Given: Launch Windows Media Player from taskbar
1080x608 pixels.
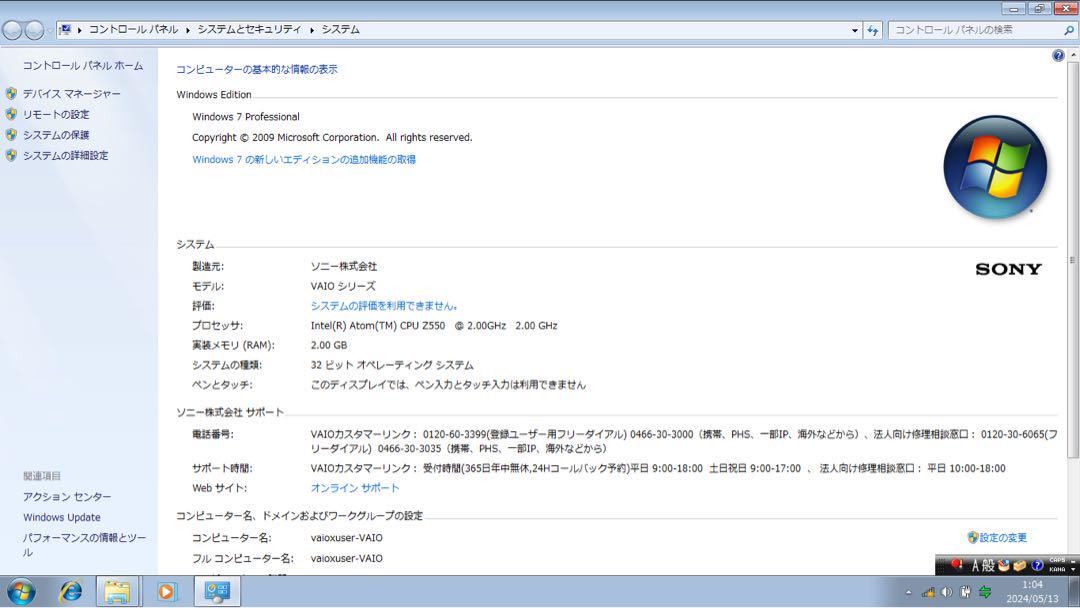Looking at the screenshot, I should pyautogui.click(x=167, y=591).
